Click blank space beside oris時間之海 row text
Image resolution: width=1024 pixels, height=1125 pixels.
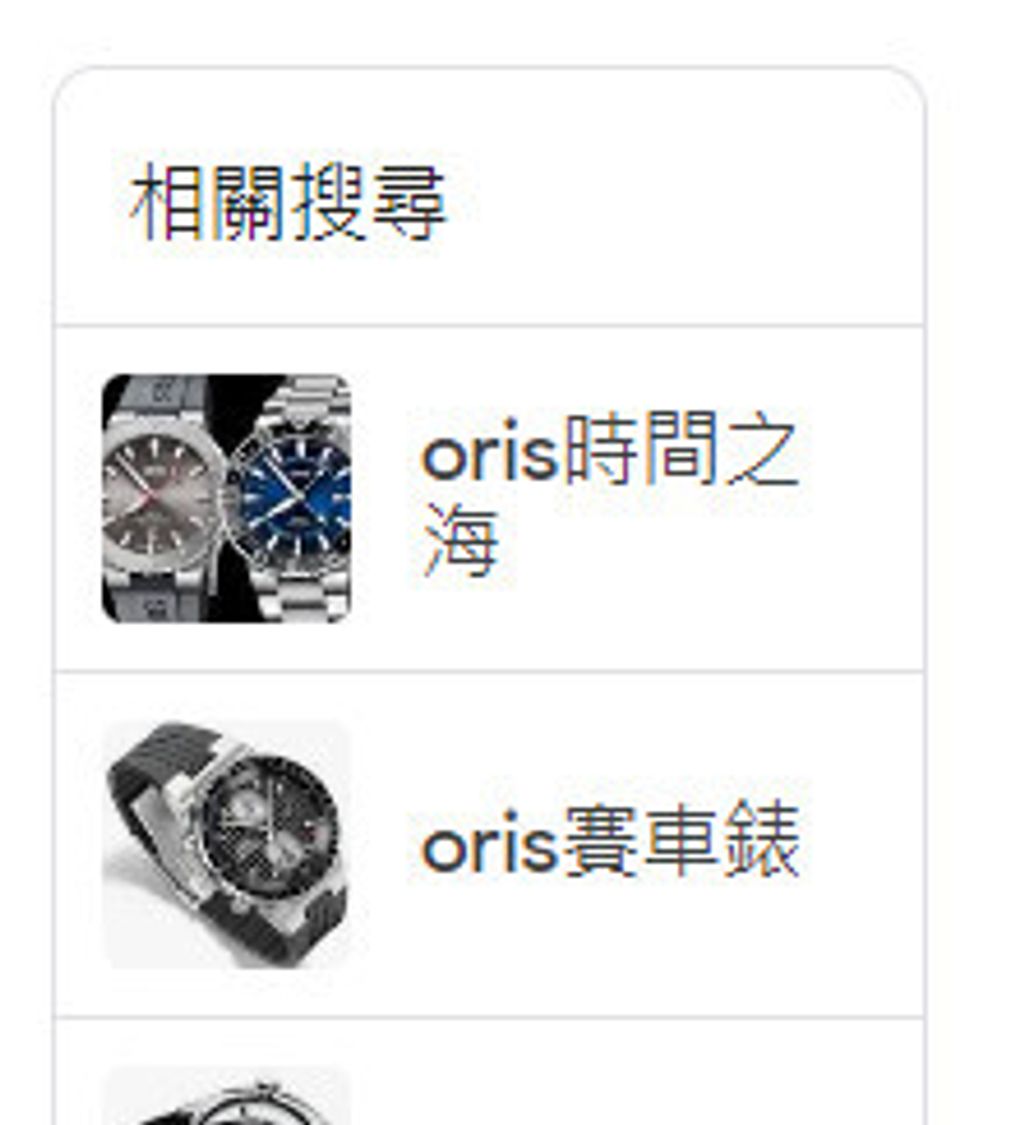click(x=861, y=499)
